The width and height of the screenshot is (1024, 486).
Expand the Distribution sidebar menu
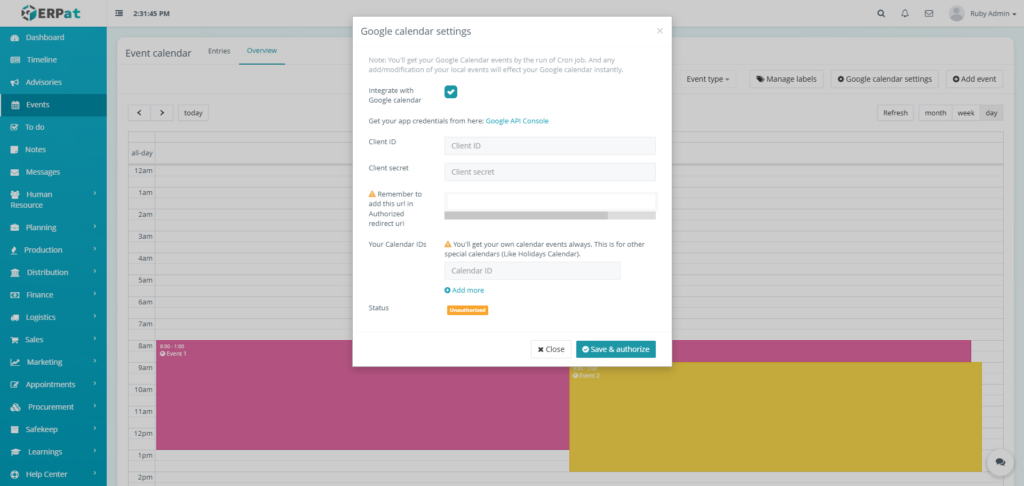click(53, 272)
